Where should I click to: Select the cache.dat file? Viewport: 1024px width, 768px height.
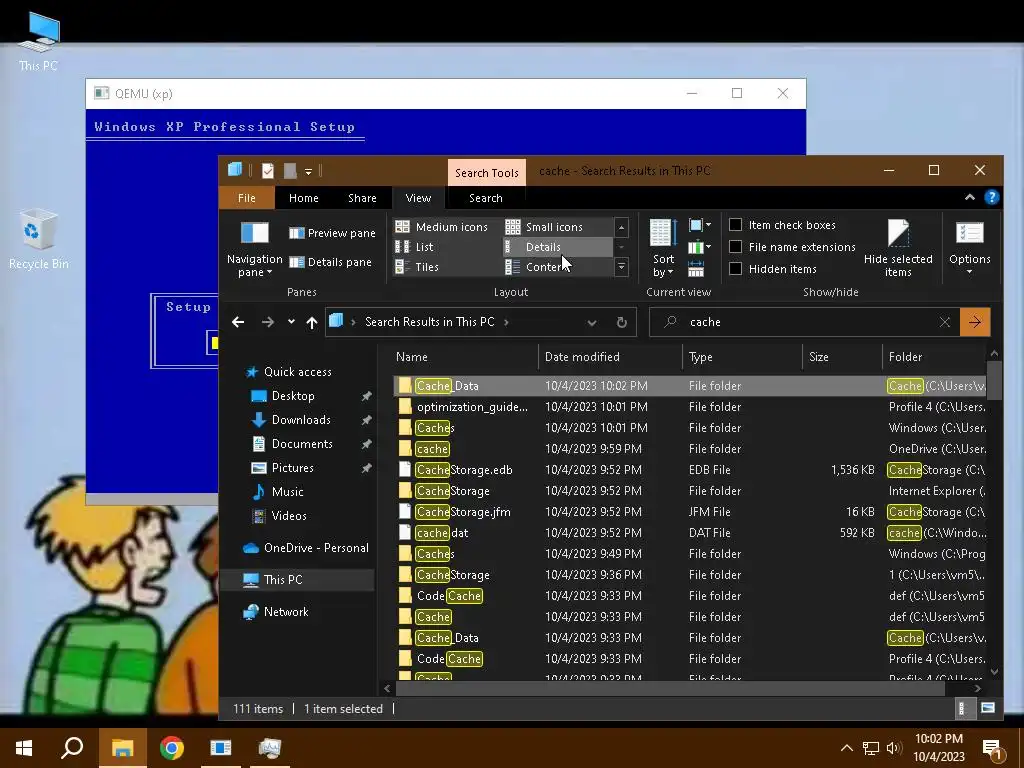pyautogui.click(x=689, y=533)
